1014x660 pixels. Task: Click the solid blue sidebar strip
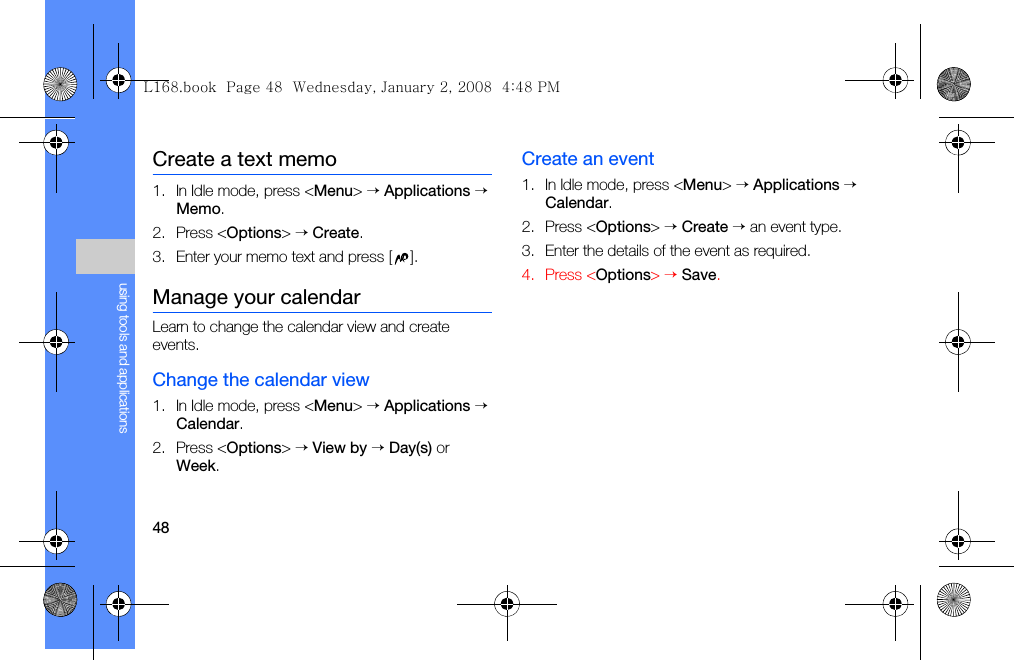(x=90, y=450)
